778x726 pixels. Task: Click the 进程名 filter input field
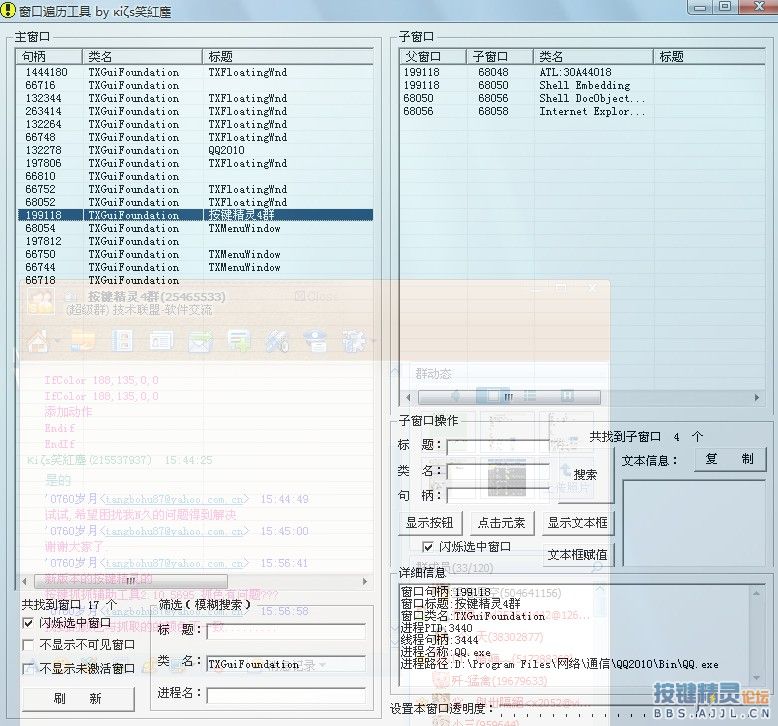(x=285, y=693)
